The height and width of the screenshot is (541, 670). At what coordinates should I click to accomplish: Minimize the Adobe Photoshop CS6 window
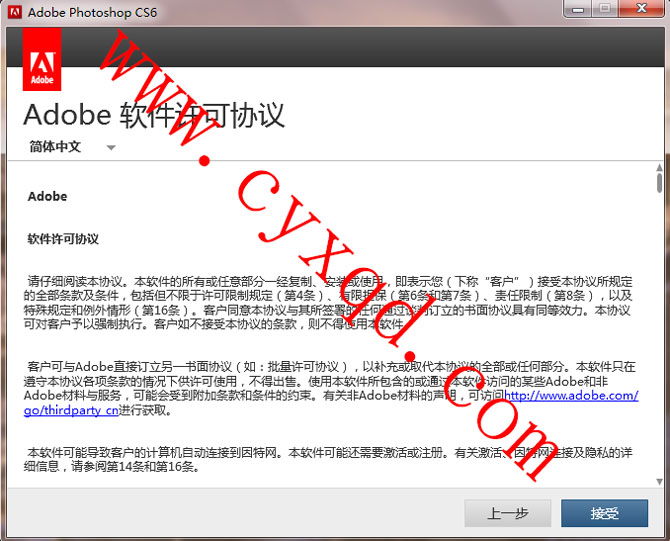click(x=578, y=9)
